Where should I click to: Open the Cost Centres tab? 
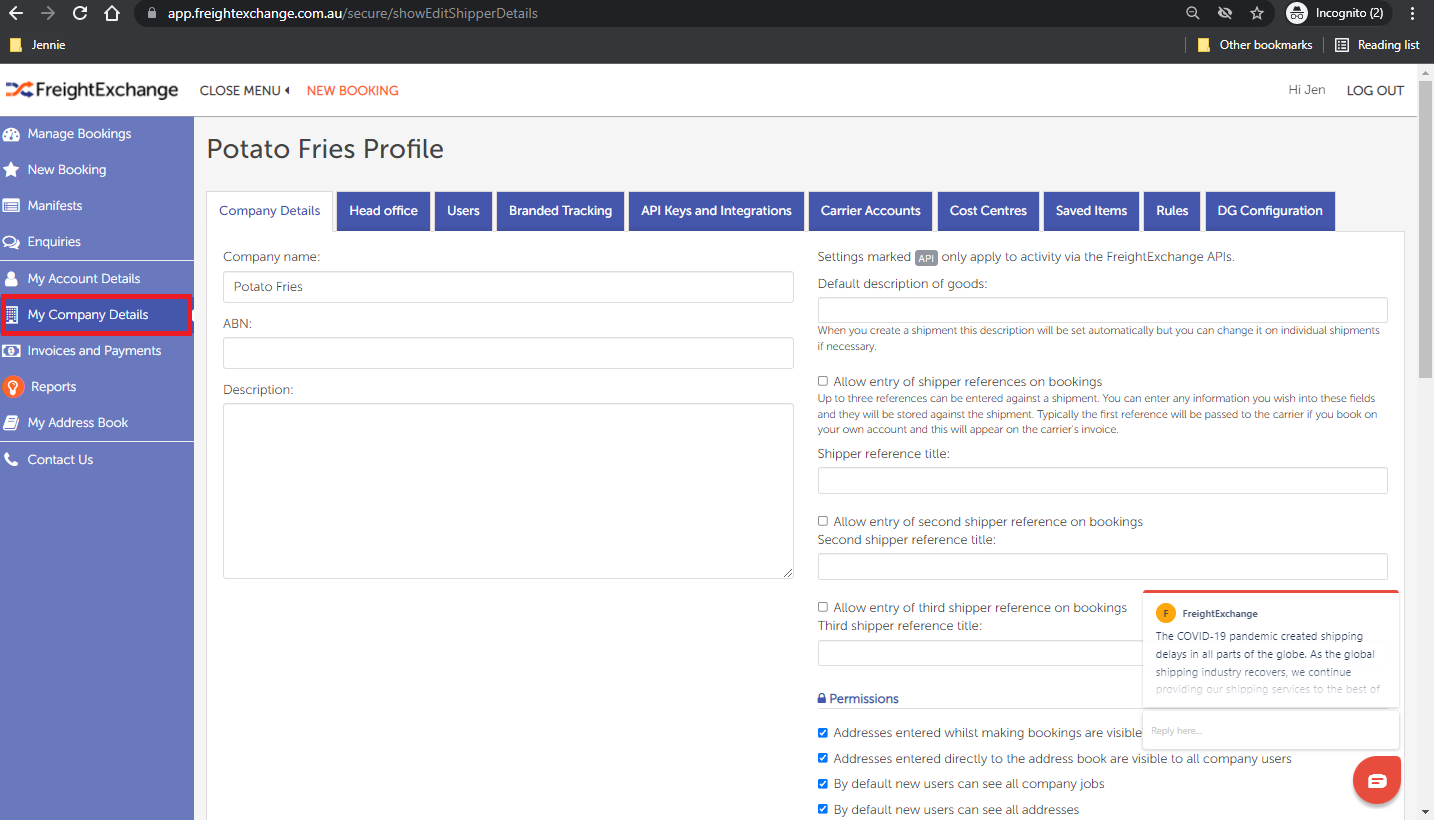[988, 211]
